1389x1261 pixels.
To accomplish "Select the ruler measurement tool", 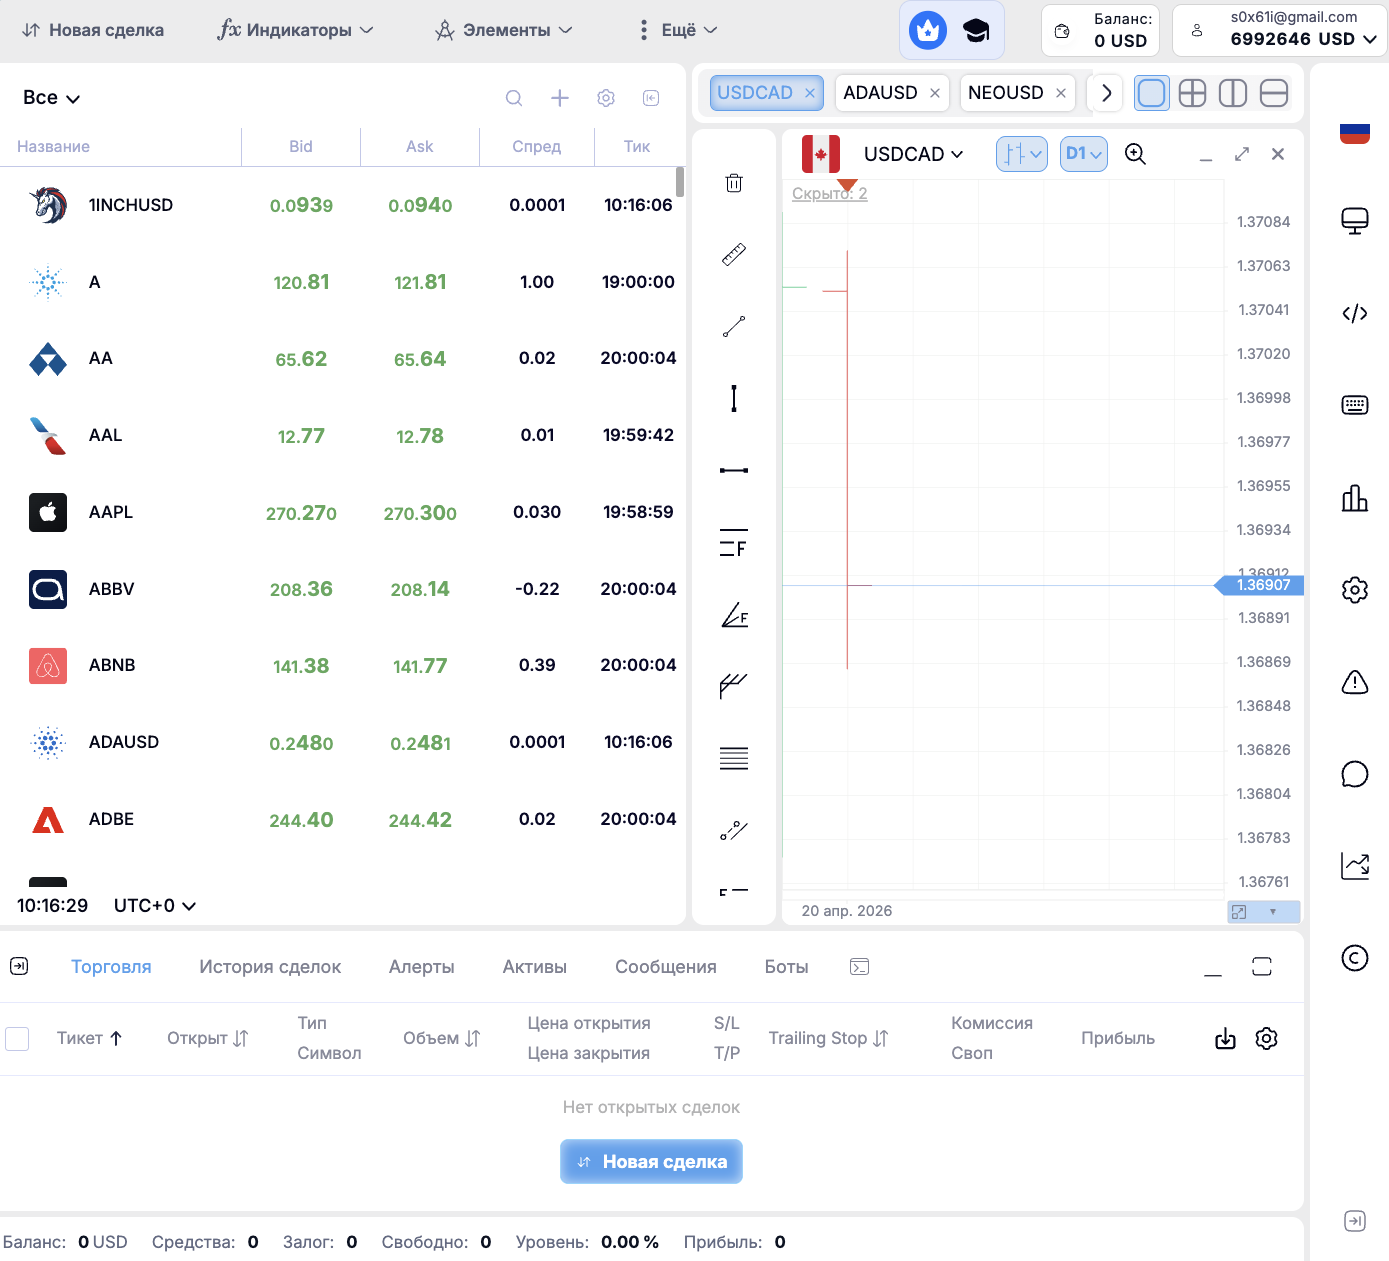I will tap(734, 255).
